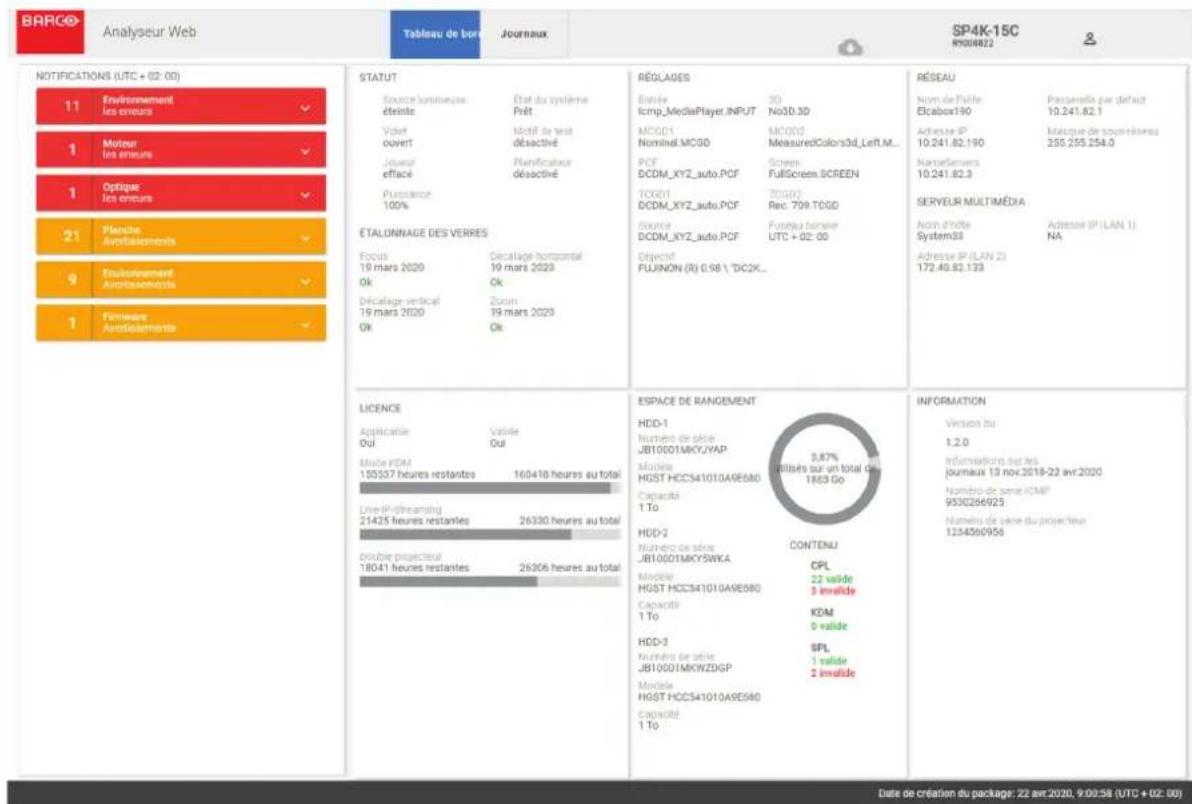
Task: Click the ICMP serial number 9530266925
Action: 975,502
